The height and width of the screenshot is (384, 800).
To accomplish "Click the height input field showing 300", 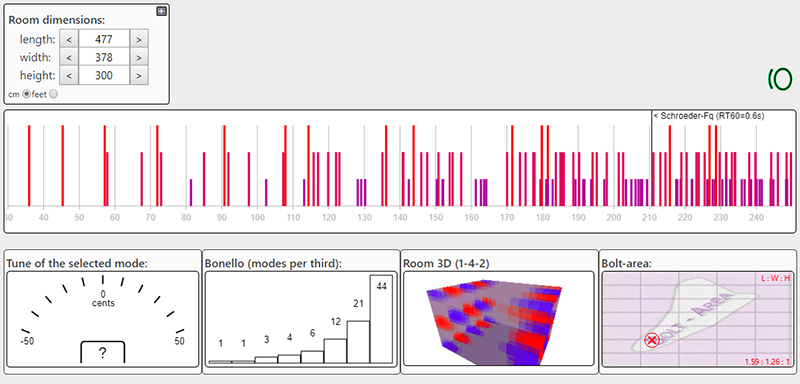I will click(104, 75).
